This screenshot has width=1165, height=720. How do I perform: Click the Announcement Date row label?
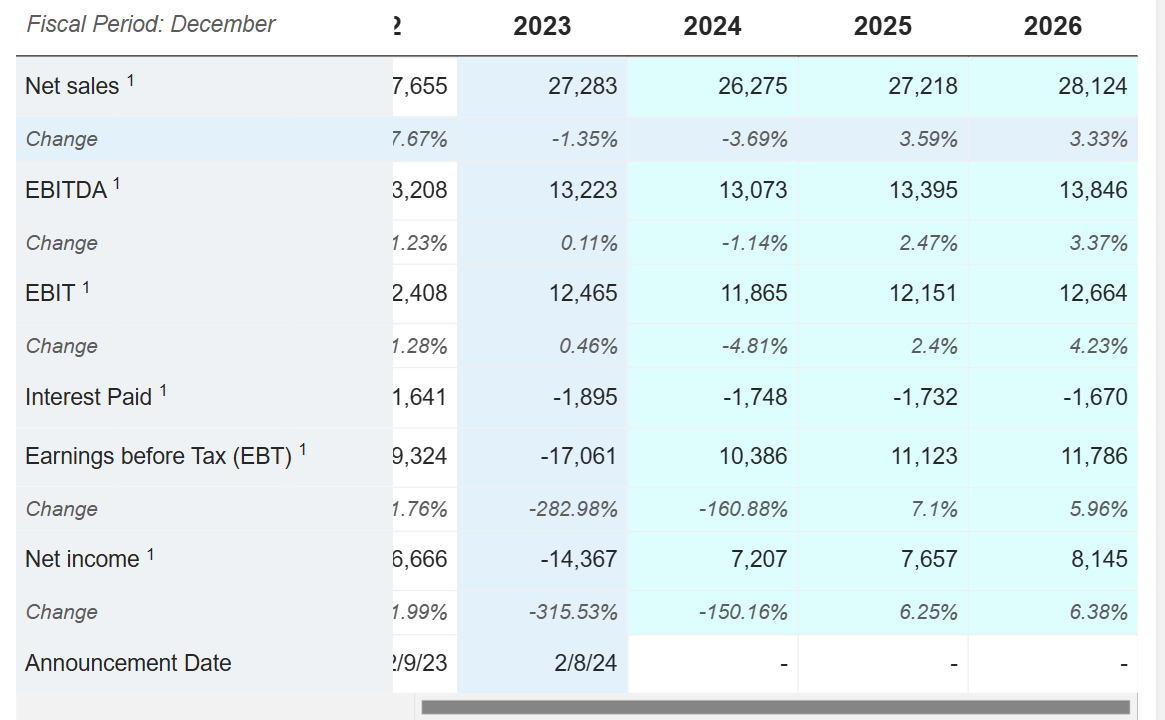pos(128,663)
